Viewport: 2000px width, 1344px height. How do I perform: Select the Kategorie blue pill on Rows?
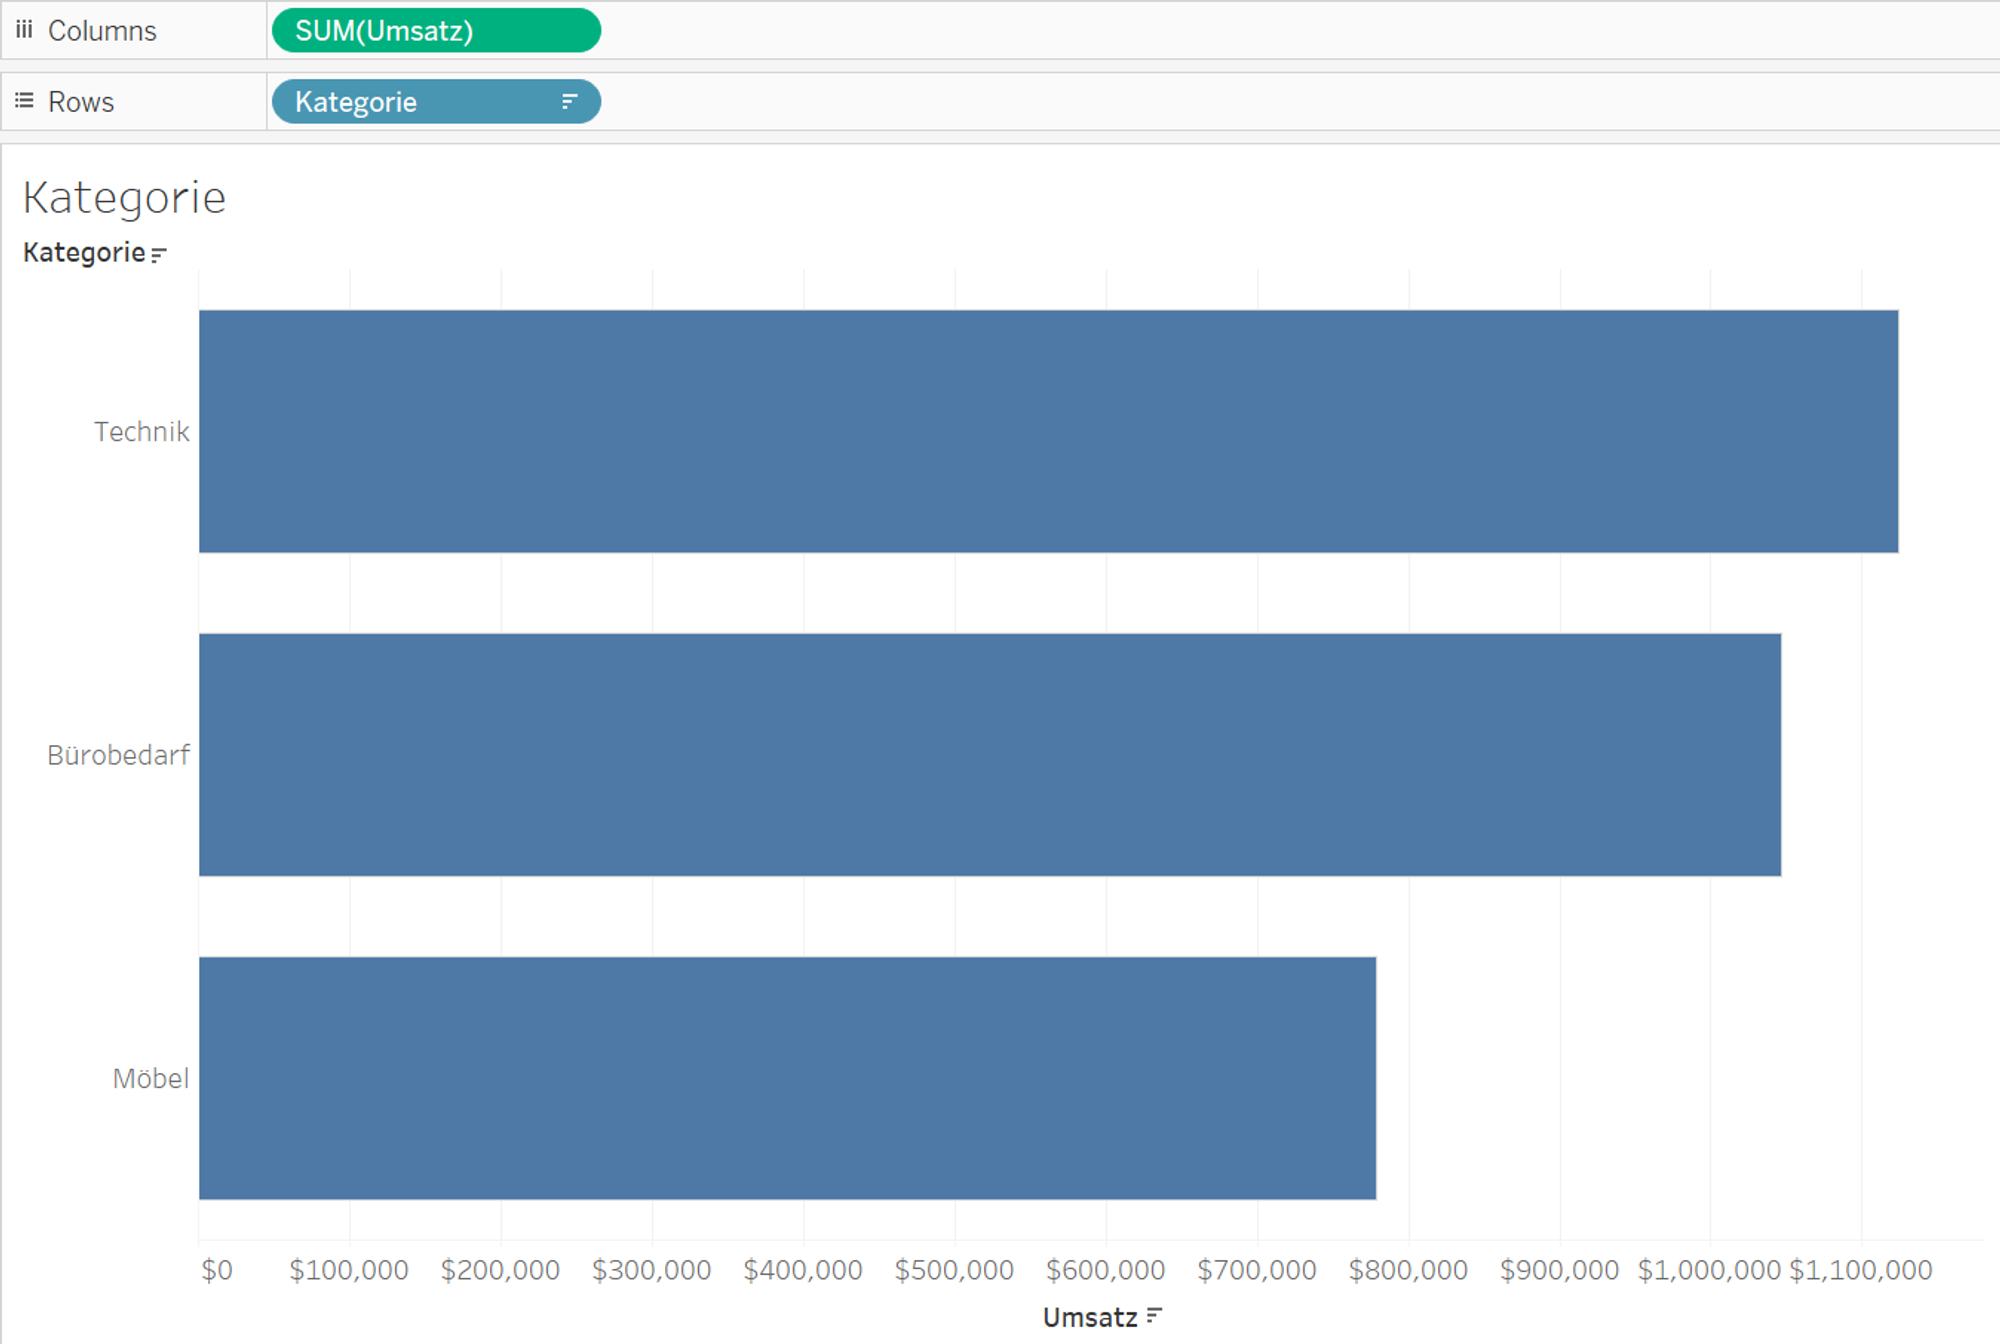click(420, 102)
